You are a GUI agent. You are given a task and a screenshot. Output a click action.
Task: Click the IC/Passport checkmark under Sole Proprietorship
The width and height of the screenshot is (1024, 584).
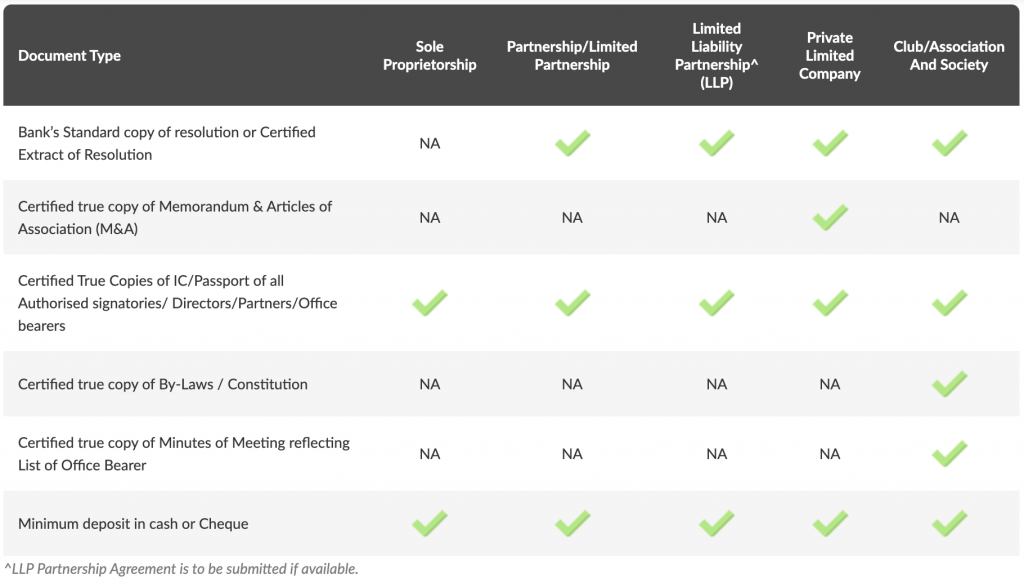[x=430, y=303]
